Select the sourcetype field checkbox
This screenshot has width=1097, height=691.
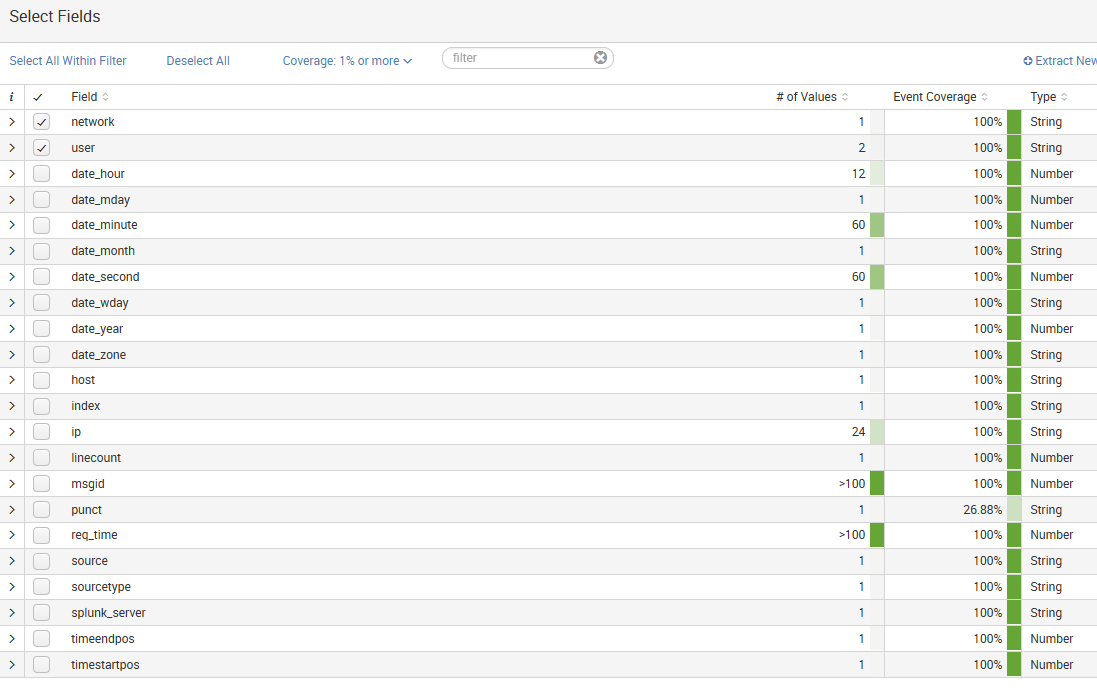point(41,587)
